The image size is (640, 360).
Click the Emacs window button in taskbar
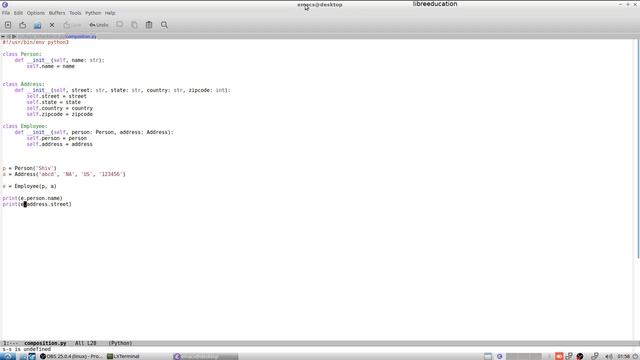coord(205,356)
